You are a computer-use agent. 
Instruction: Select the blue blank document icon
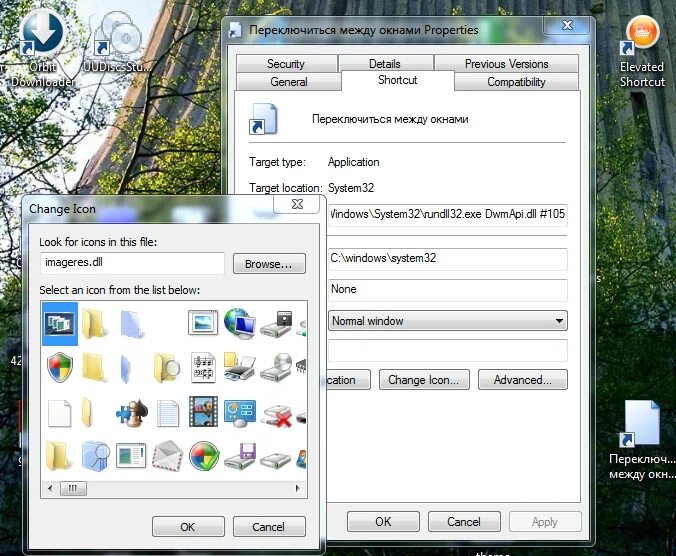pos(131,324)
